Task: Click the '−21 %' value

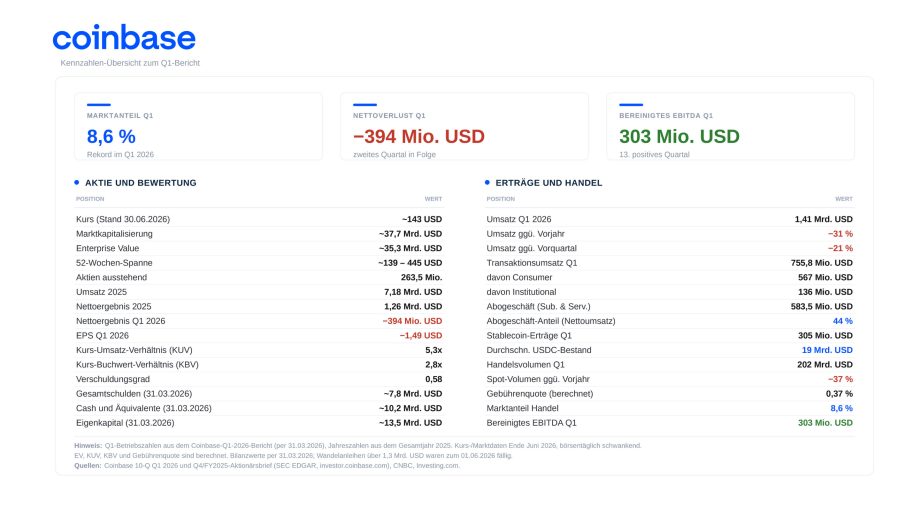Action: (840, 249)
